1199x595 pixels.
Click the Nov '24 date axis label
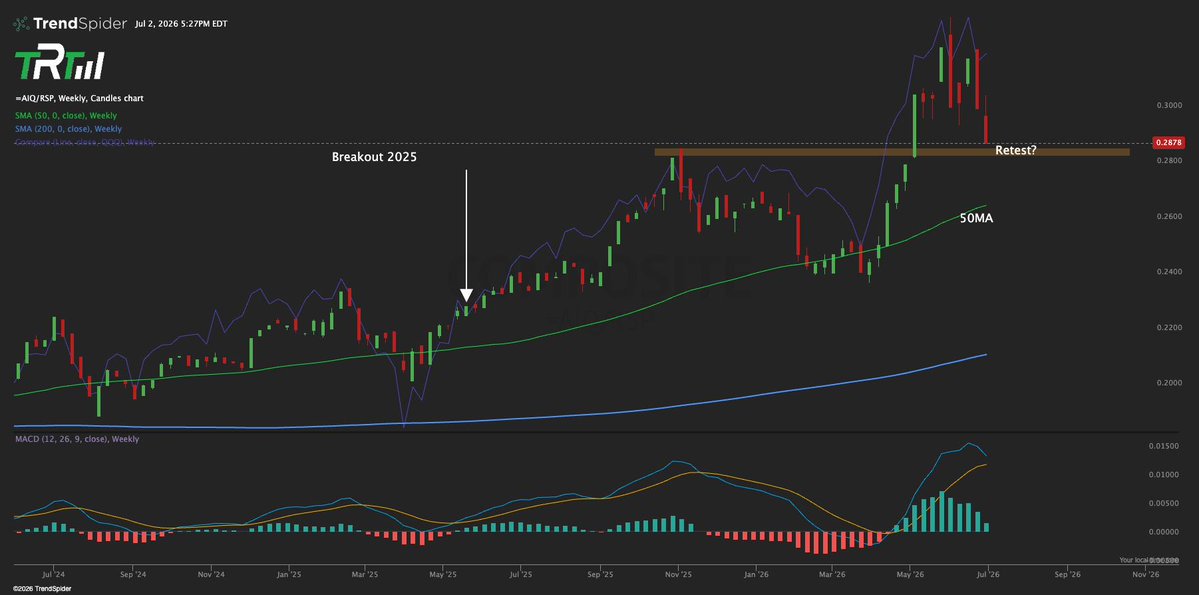212,573
